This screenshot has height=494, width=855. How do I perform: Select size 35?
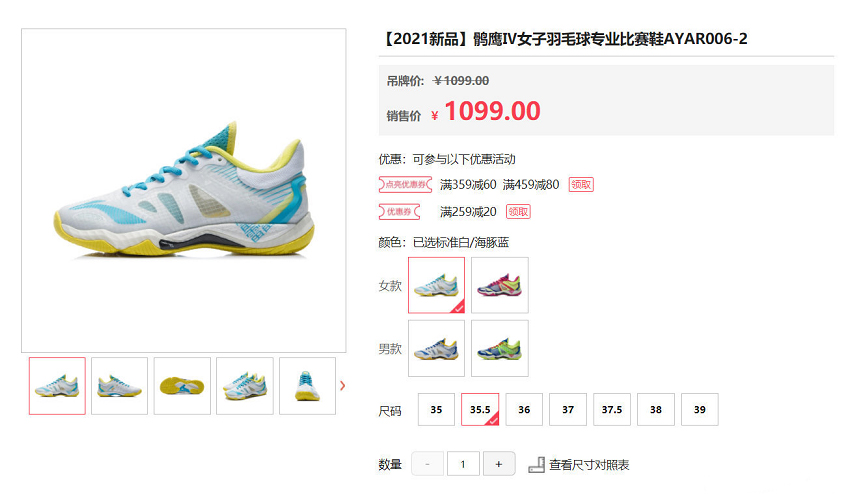(x=436, y=409)
